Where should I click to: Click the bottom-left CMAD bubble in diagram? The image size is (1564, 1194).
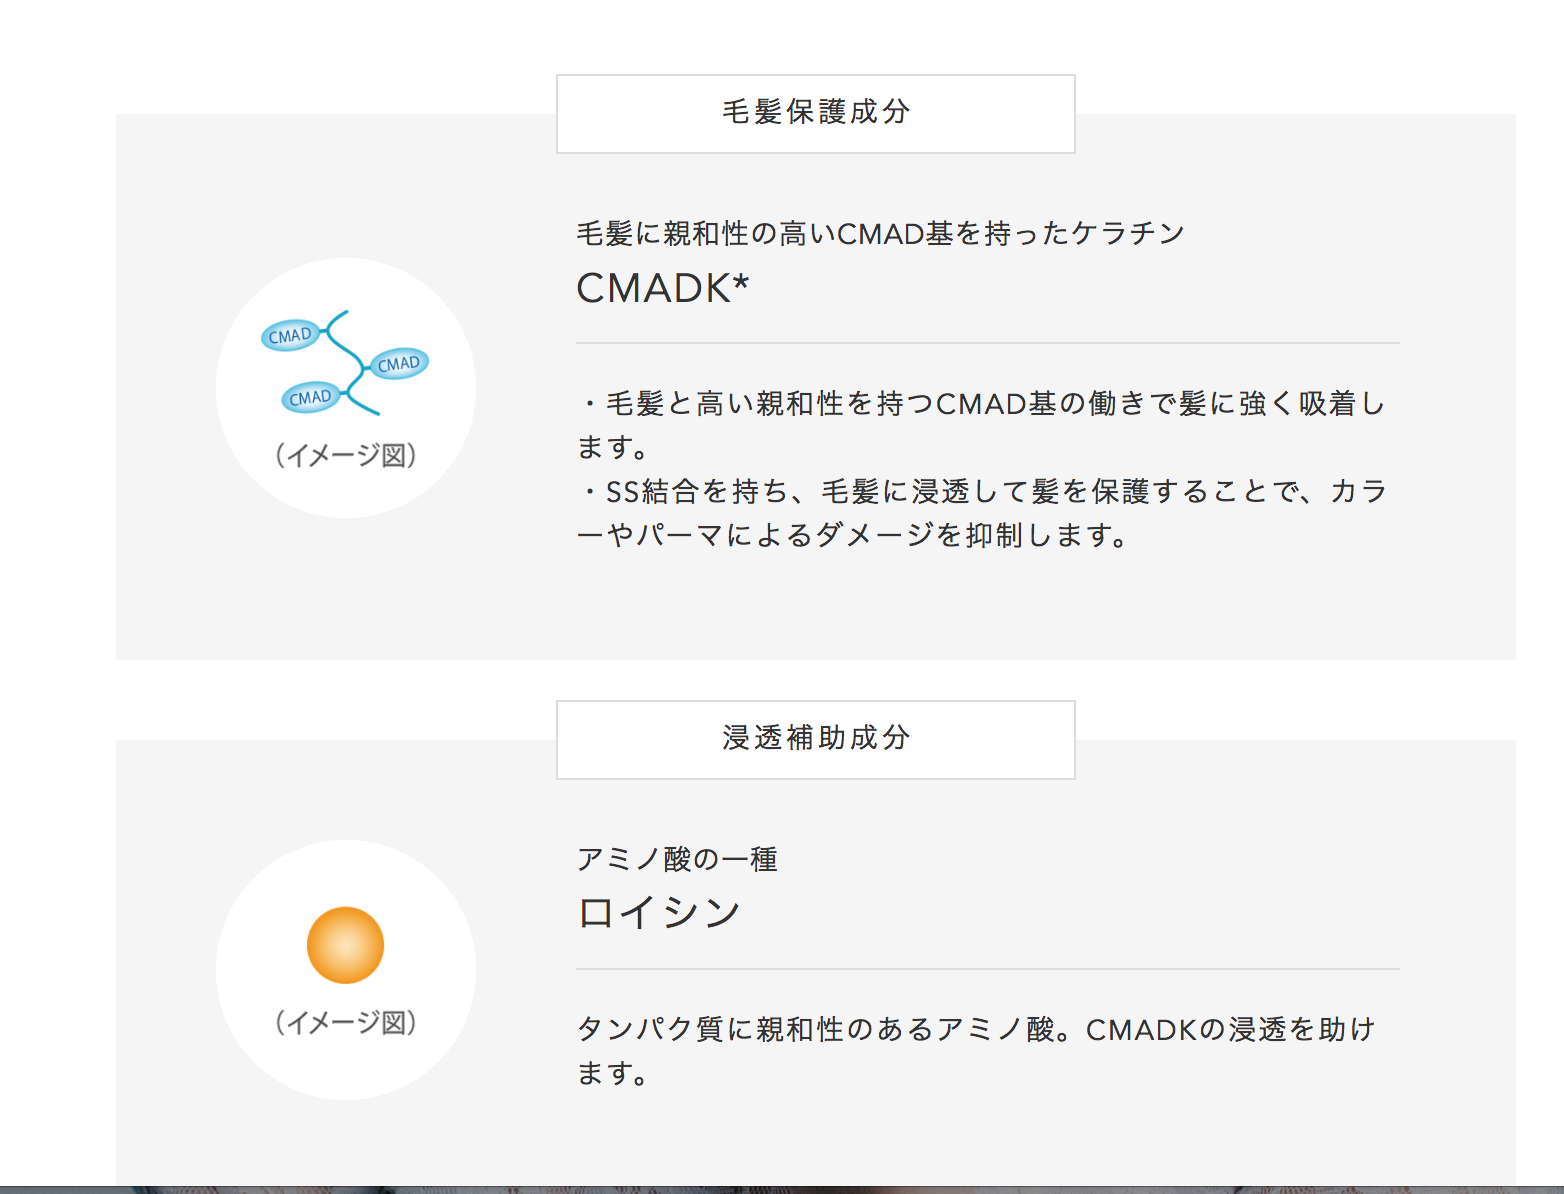pyautogui.click(x=311, y=397)
